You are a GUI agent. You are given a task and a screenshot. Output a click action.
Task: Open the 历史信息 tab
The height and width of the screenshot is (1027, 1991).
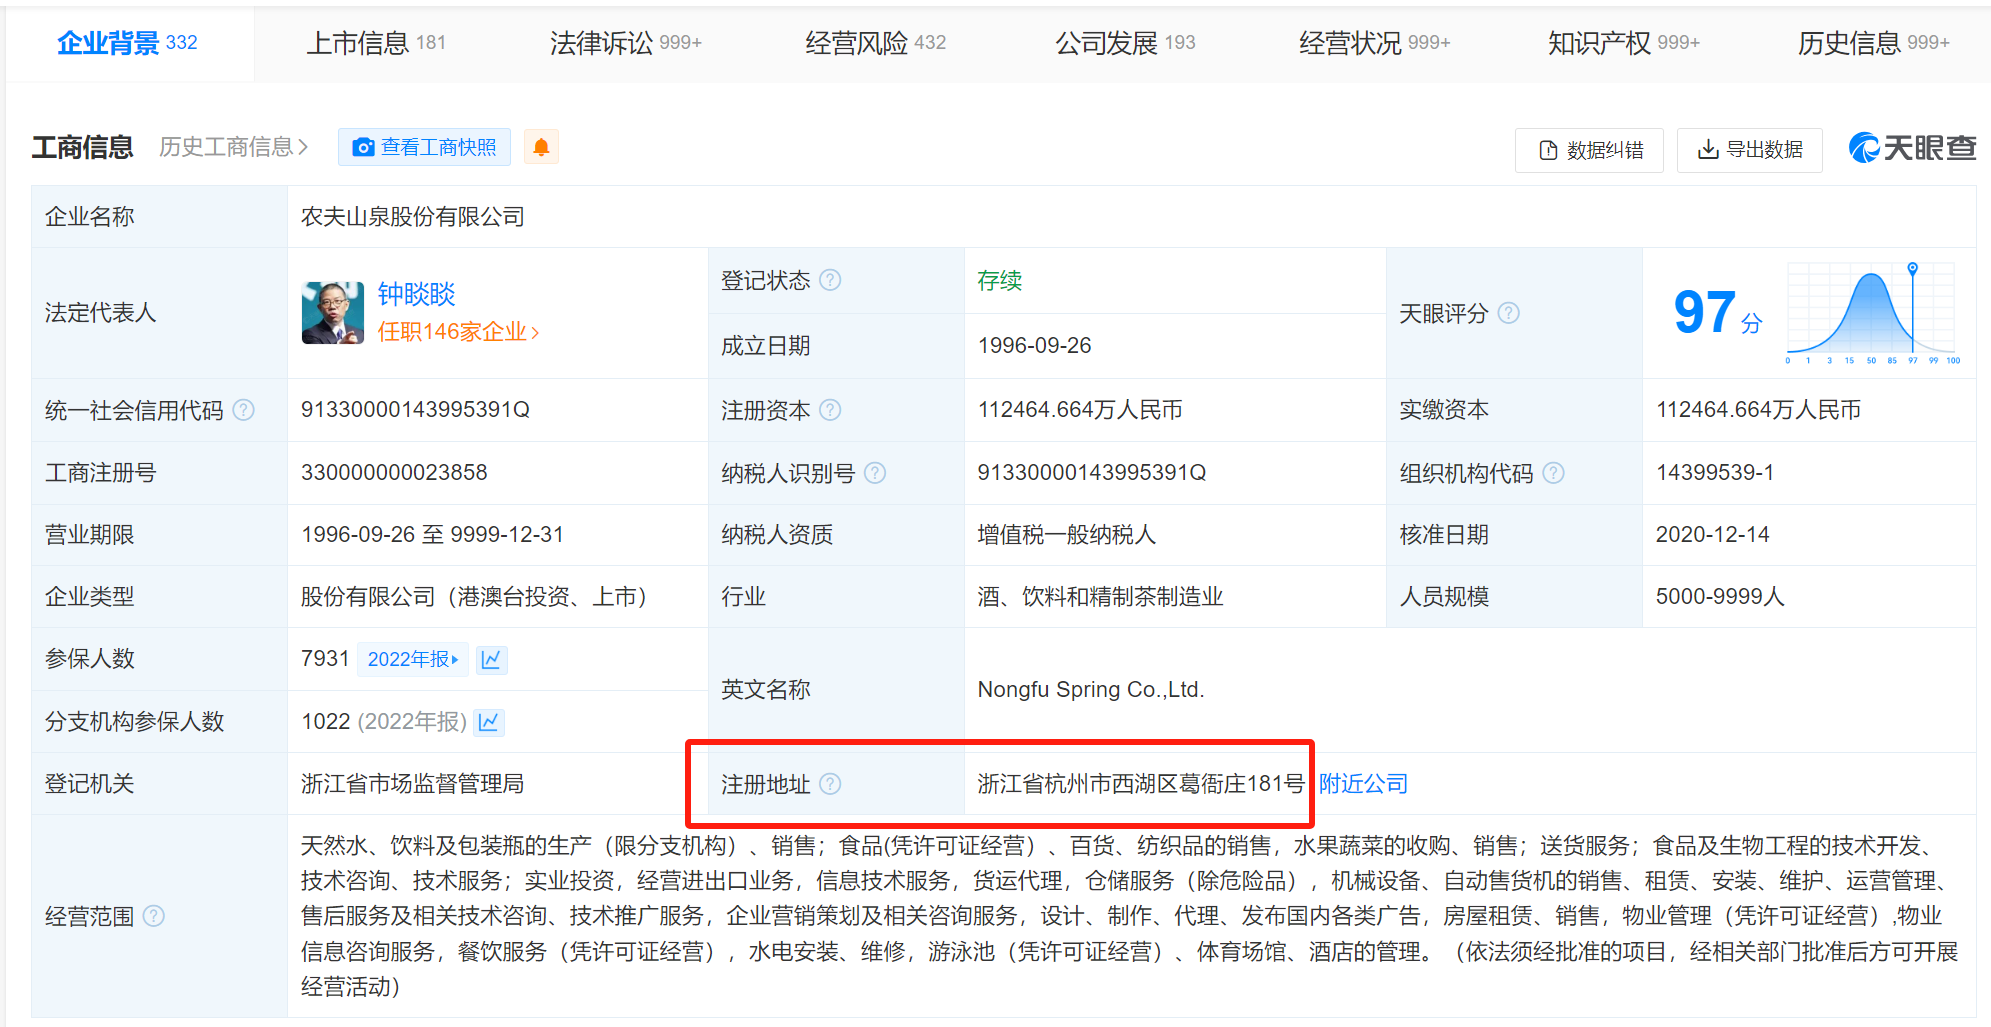(x=1874, y=43)
